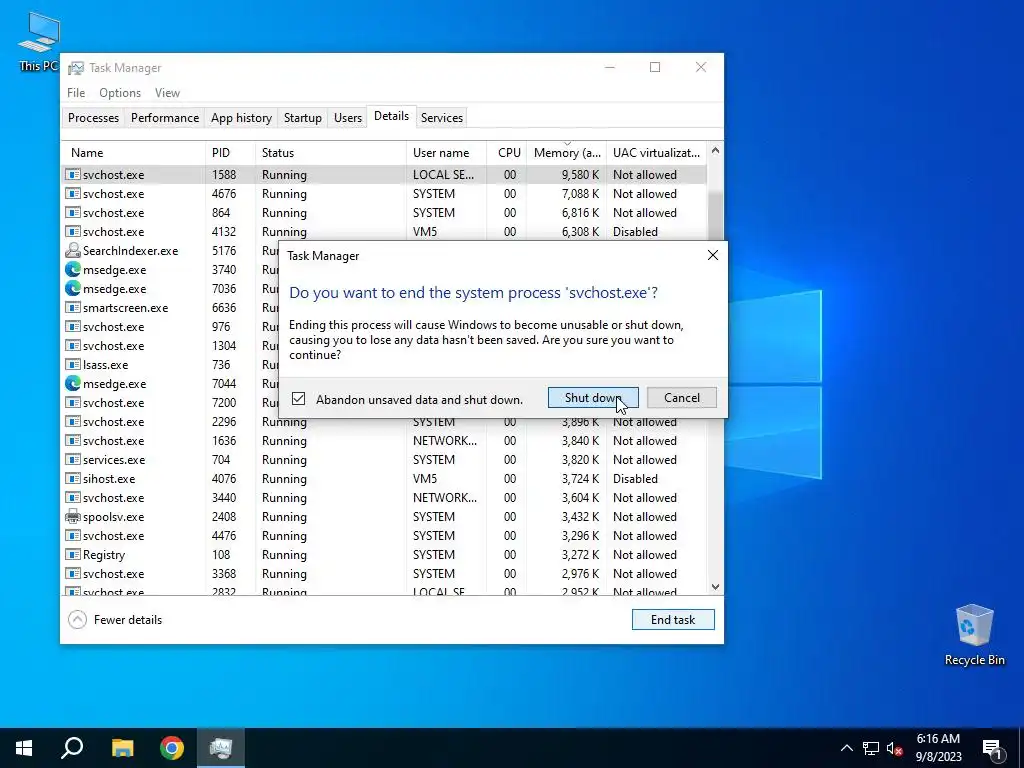Click the scrollbar down arrow in process list
Image resolution: width=1024 pixels, height=768 pixels.
click(715, 586)
